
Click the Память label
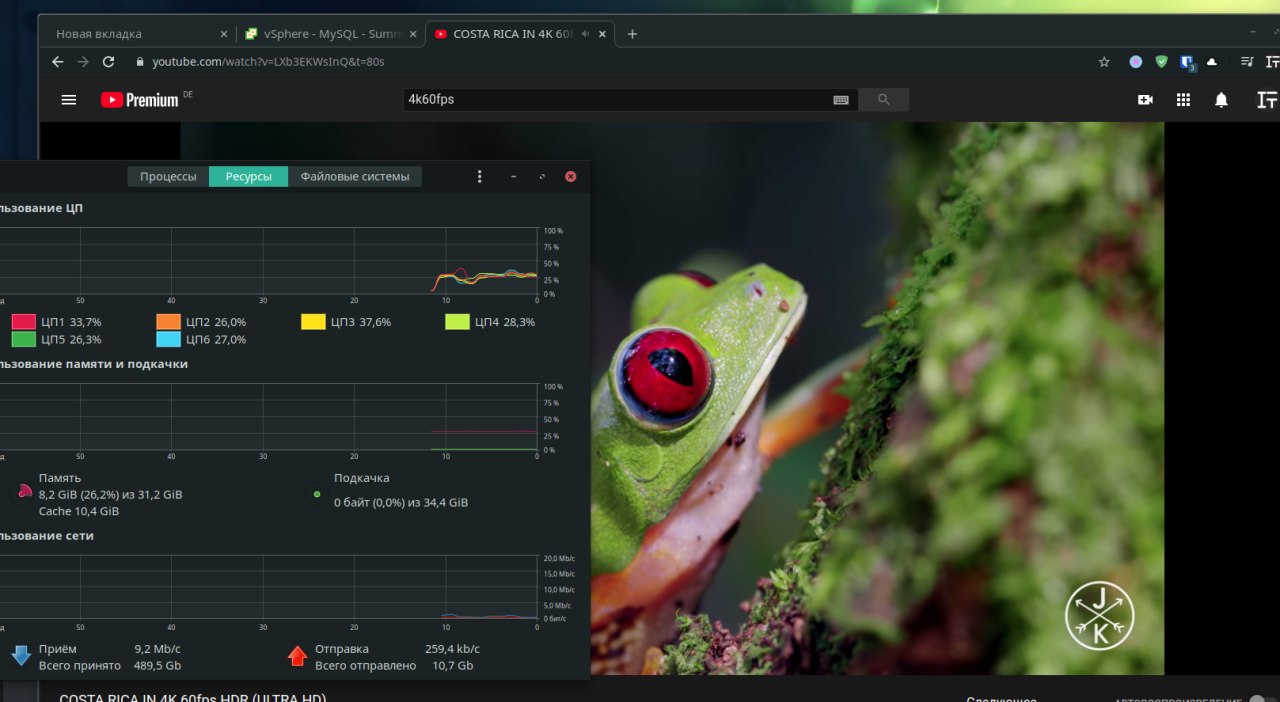click(x=60, y=478)
